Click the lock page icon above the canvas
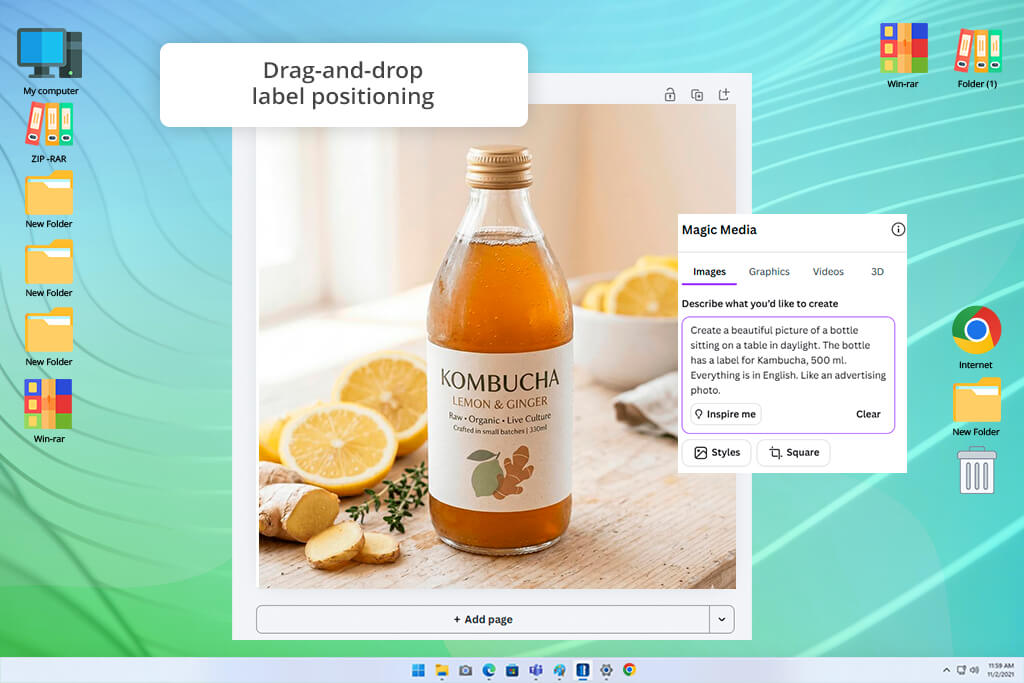1024x683 pixels. (x=670, y=95)
